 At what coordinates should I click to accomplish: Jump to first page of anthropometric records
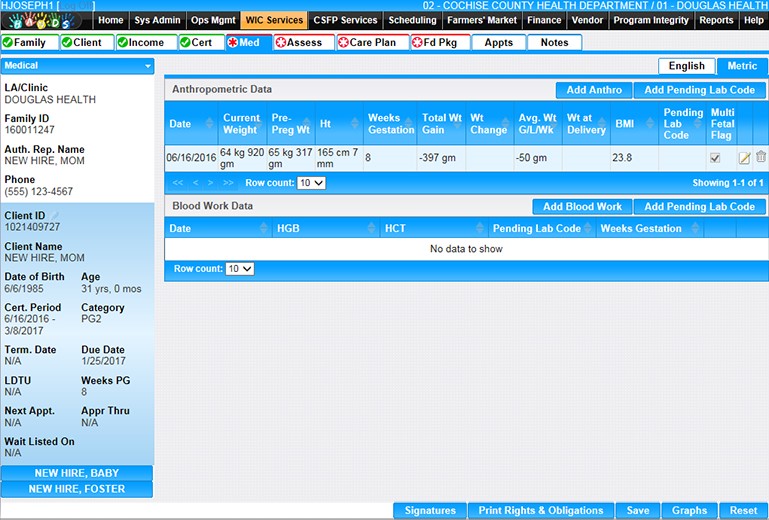pos(178,184)
